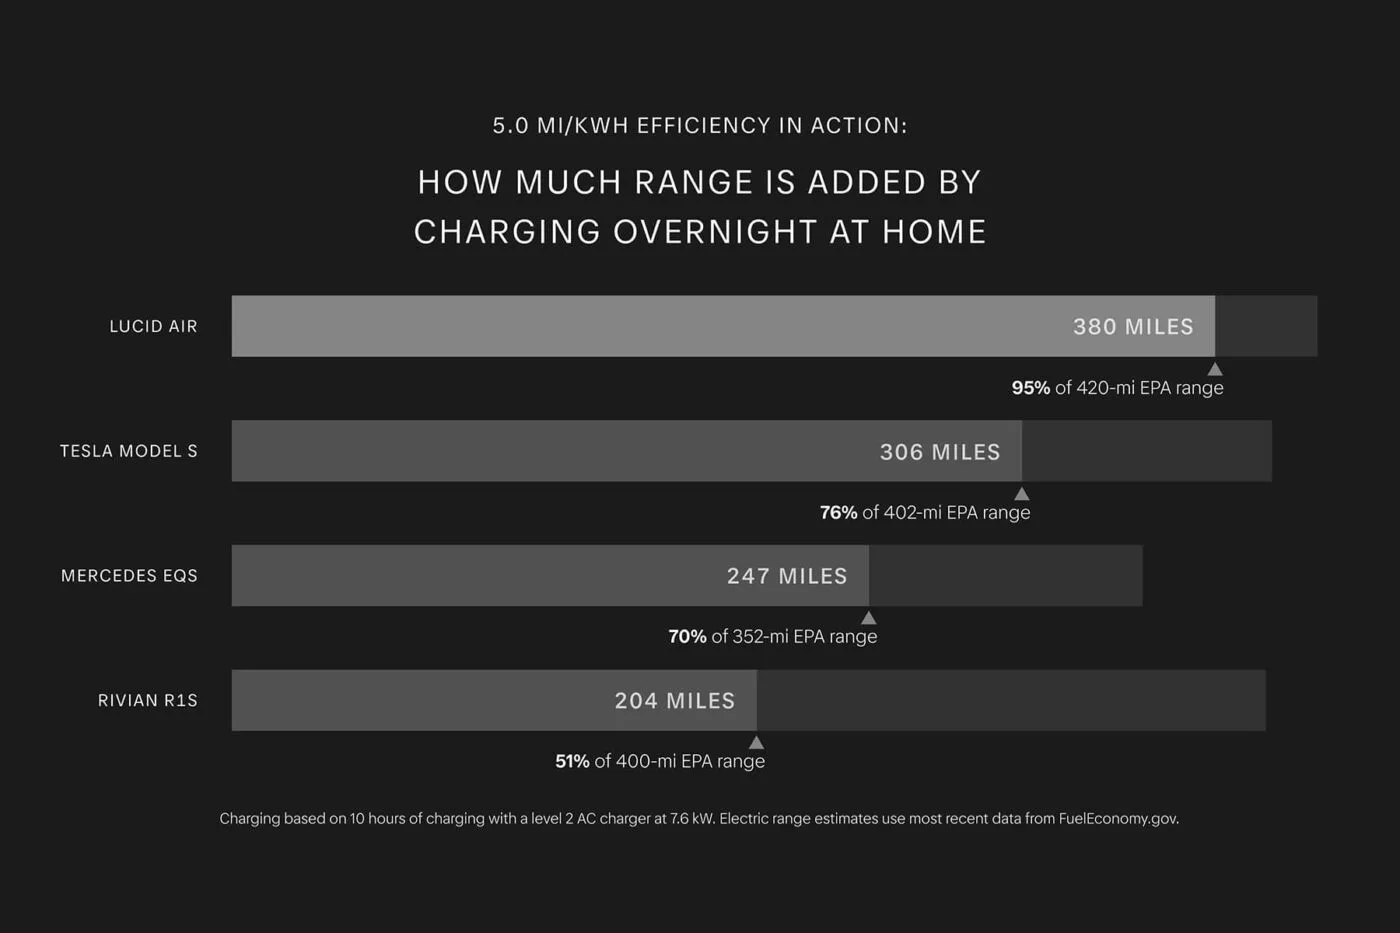This screenshot has height=933, width=1400.
Task: Select the 380 MILES bar label
Action: (x=1133, y=327)
